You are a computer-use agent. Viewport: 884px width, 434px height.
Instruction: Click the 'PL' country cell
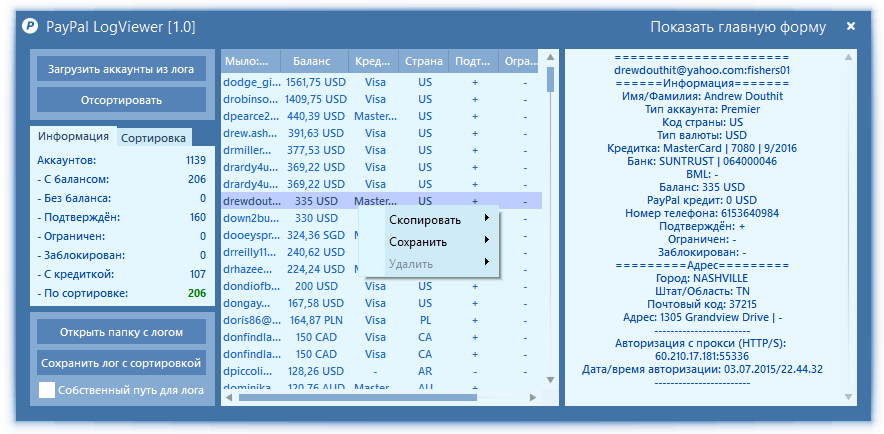[425, 320]
